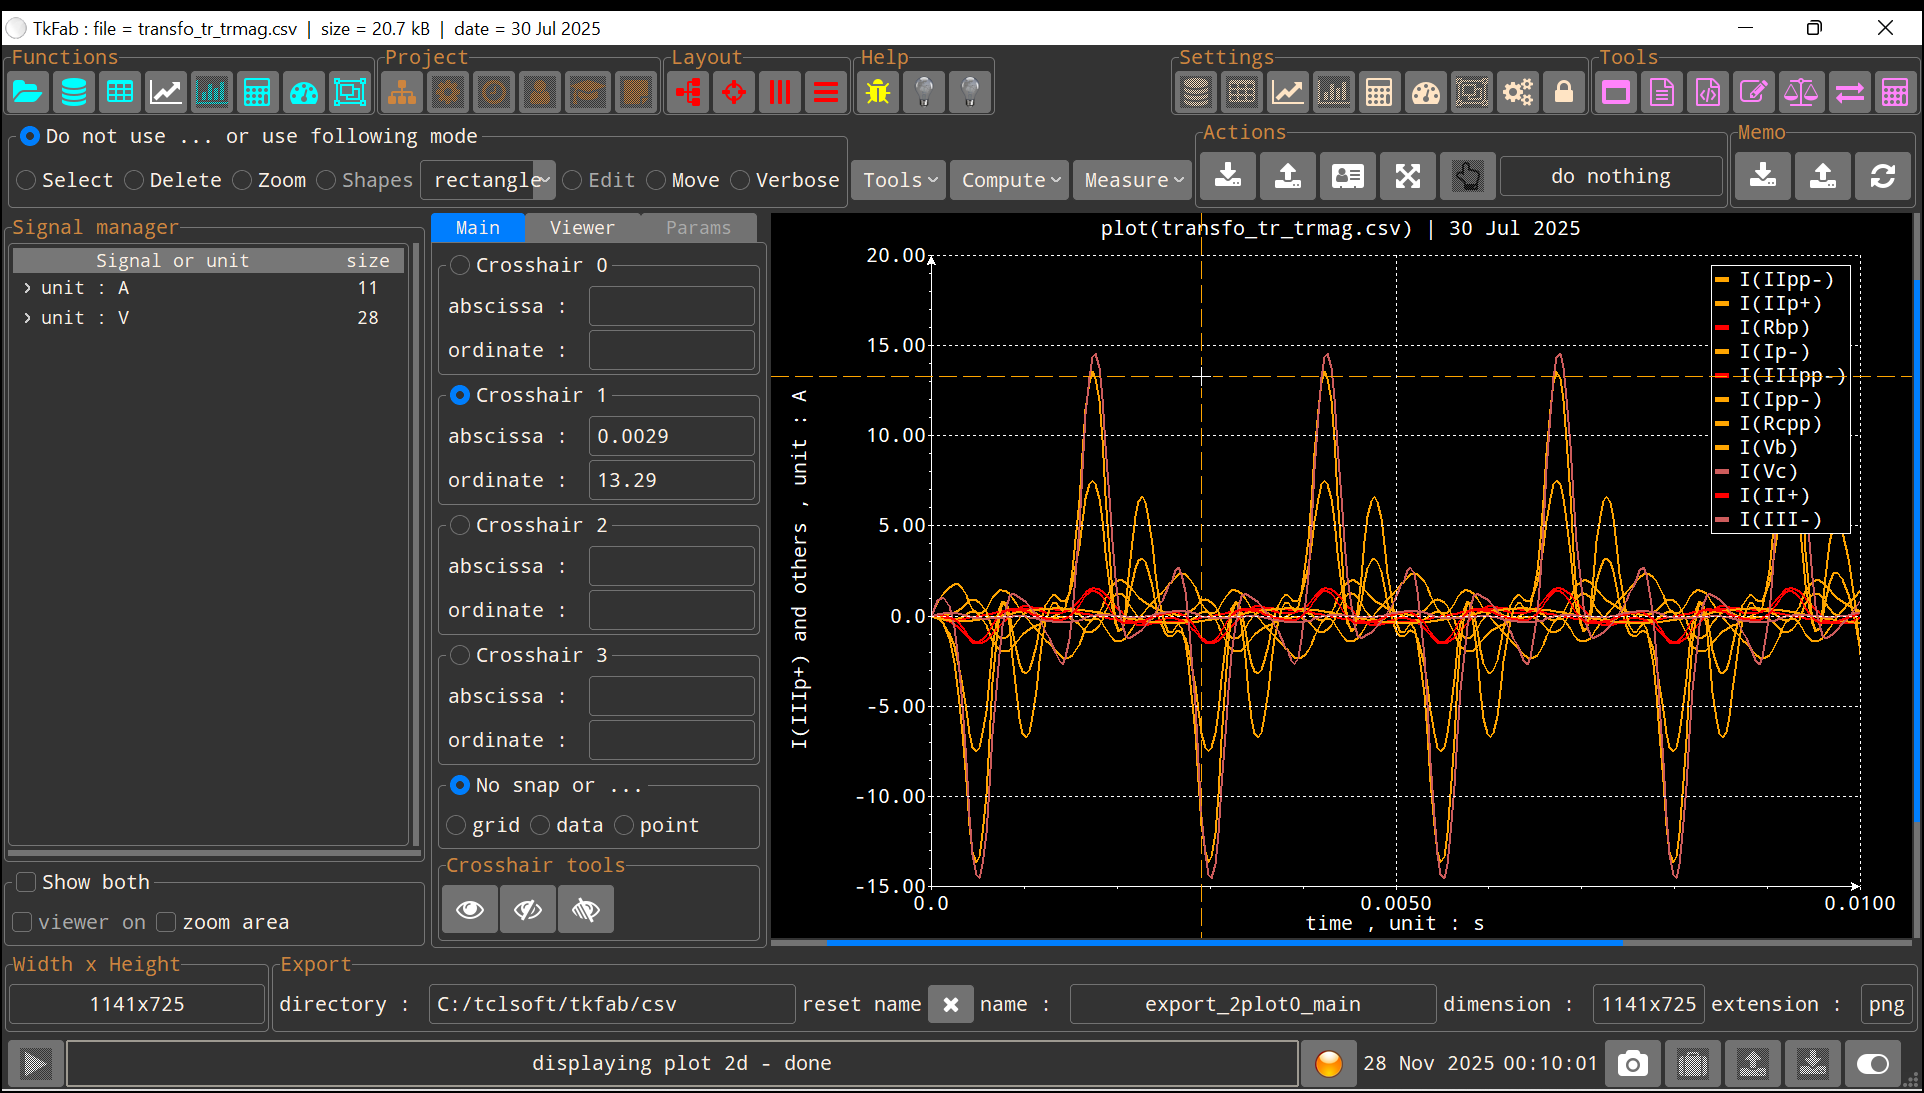
Task: Show crosshairs with eye icon
Action: (x=470, y=909)
